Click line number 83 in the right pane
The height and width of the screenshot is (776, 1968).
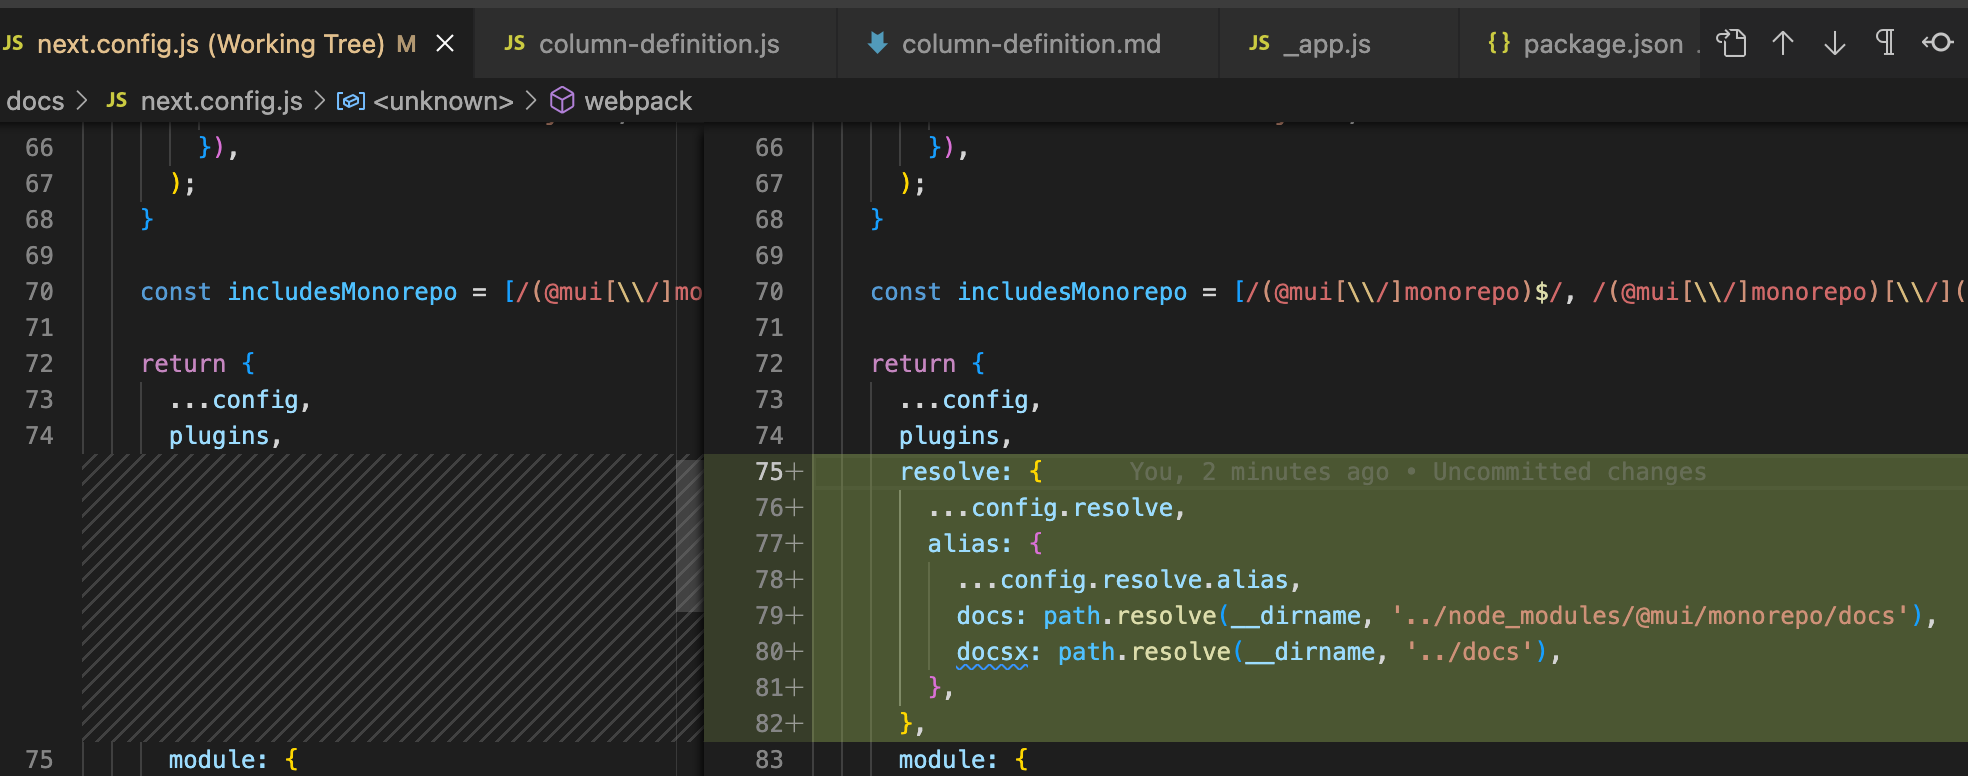coord(769,760)
